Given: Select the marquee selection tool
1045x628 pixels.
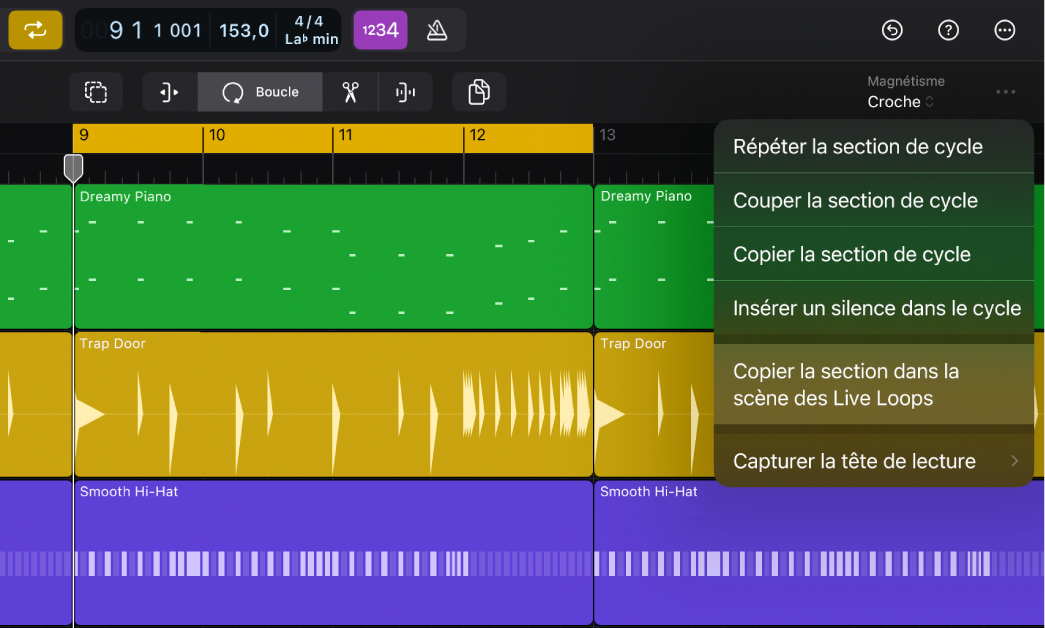Looking at the screenshot, I should [x=96, y=91].
